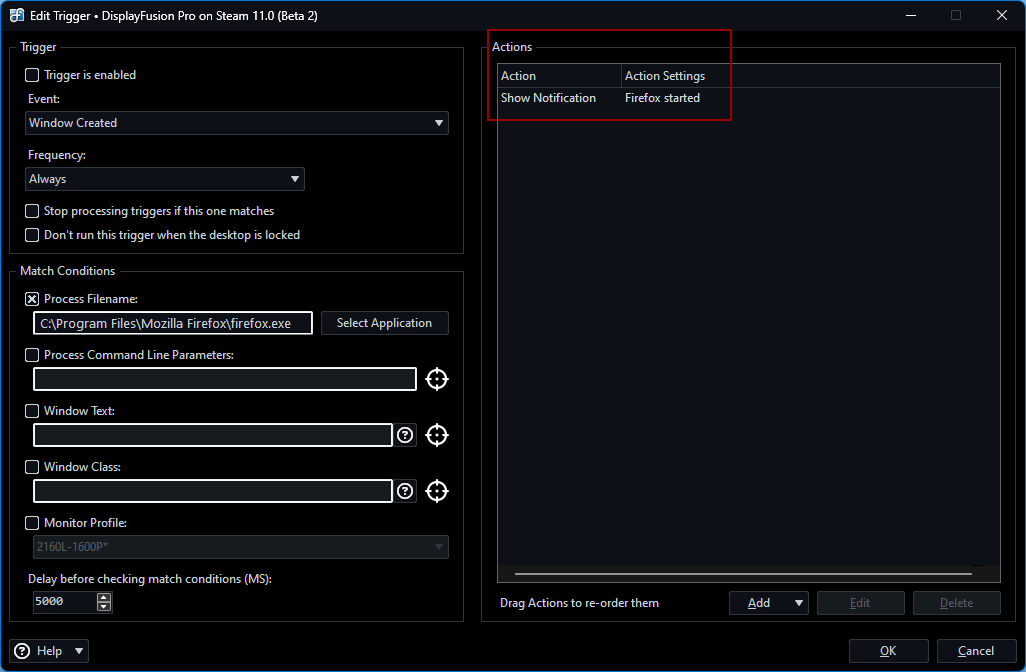
Task: Click crosshair target icon beside Window Class field
Action: tap(437, 491)
